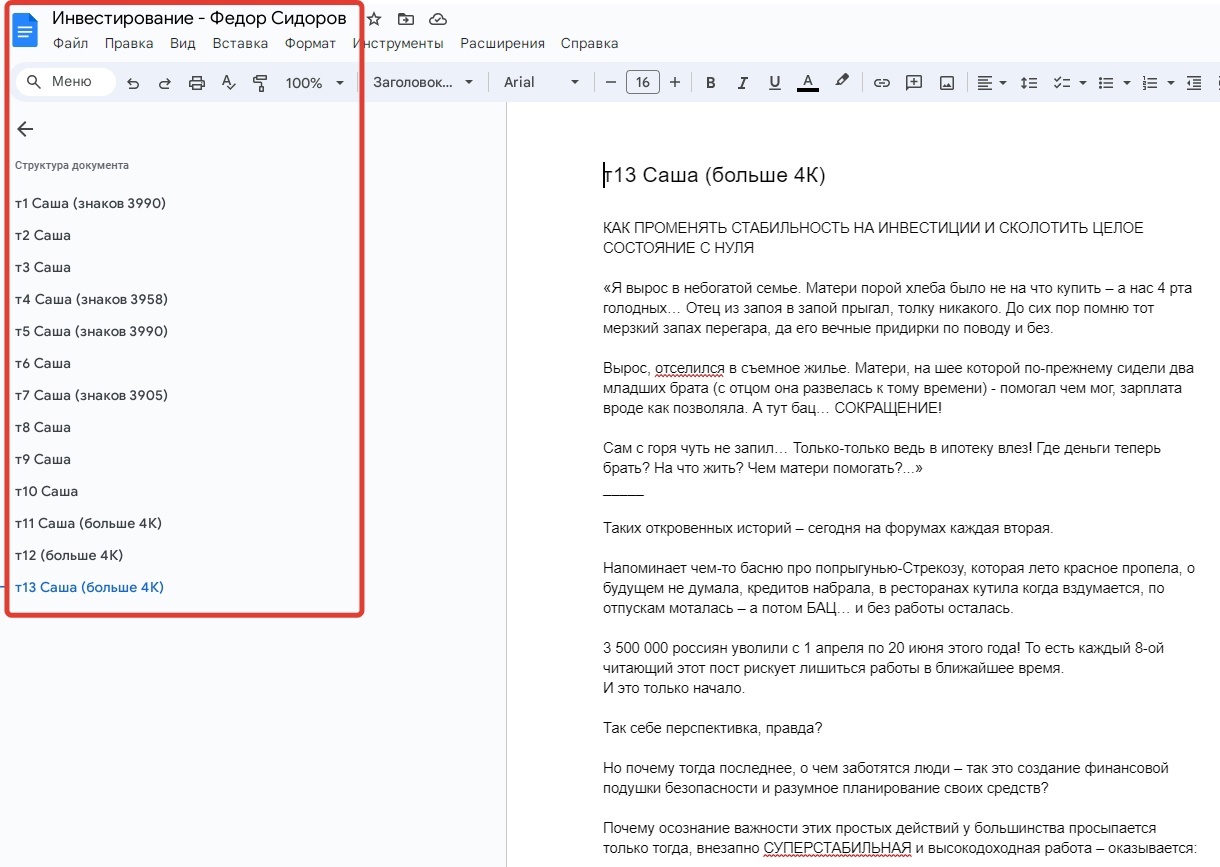Open the zoom 100% dropdown
This screenshot has width=1220, height=867.
point(314,83)
